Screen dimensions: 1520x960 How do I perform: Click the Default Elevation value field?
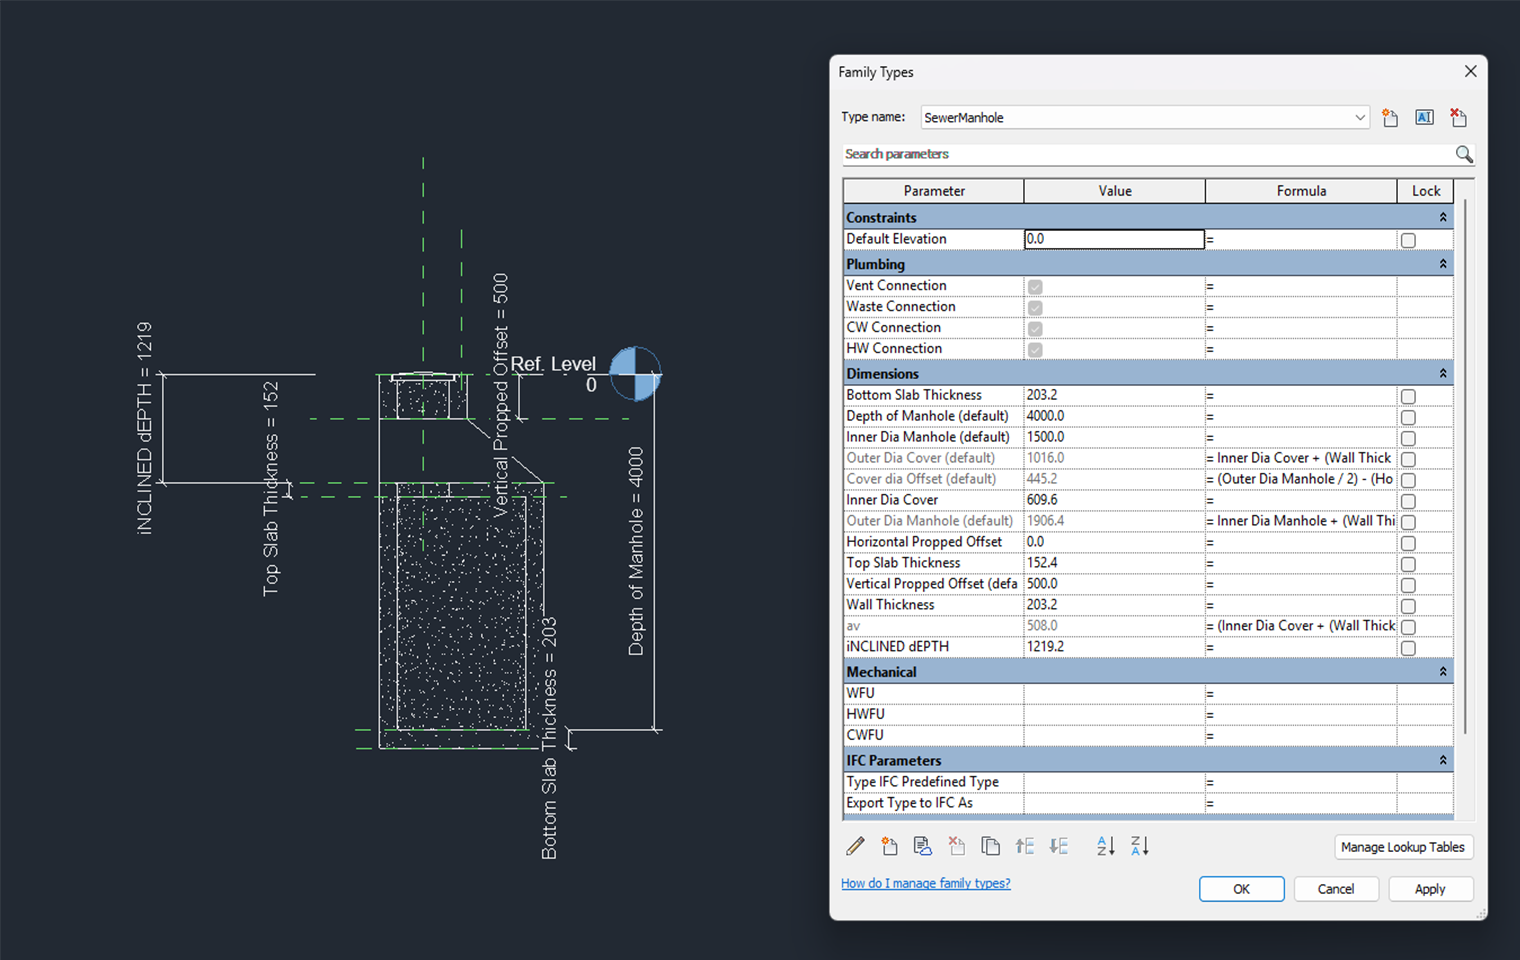point(1114,239)
